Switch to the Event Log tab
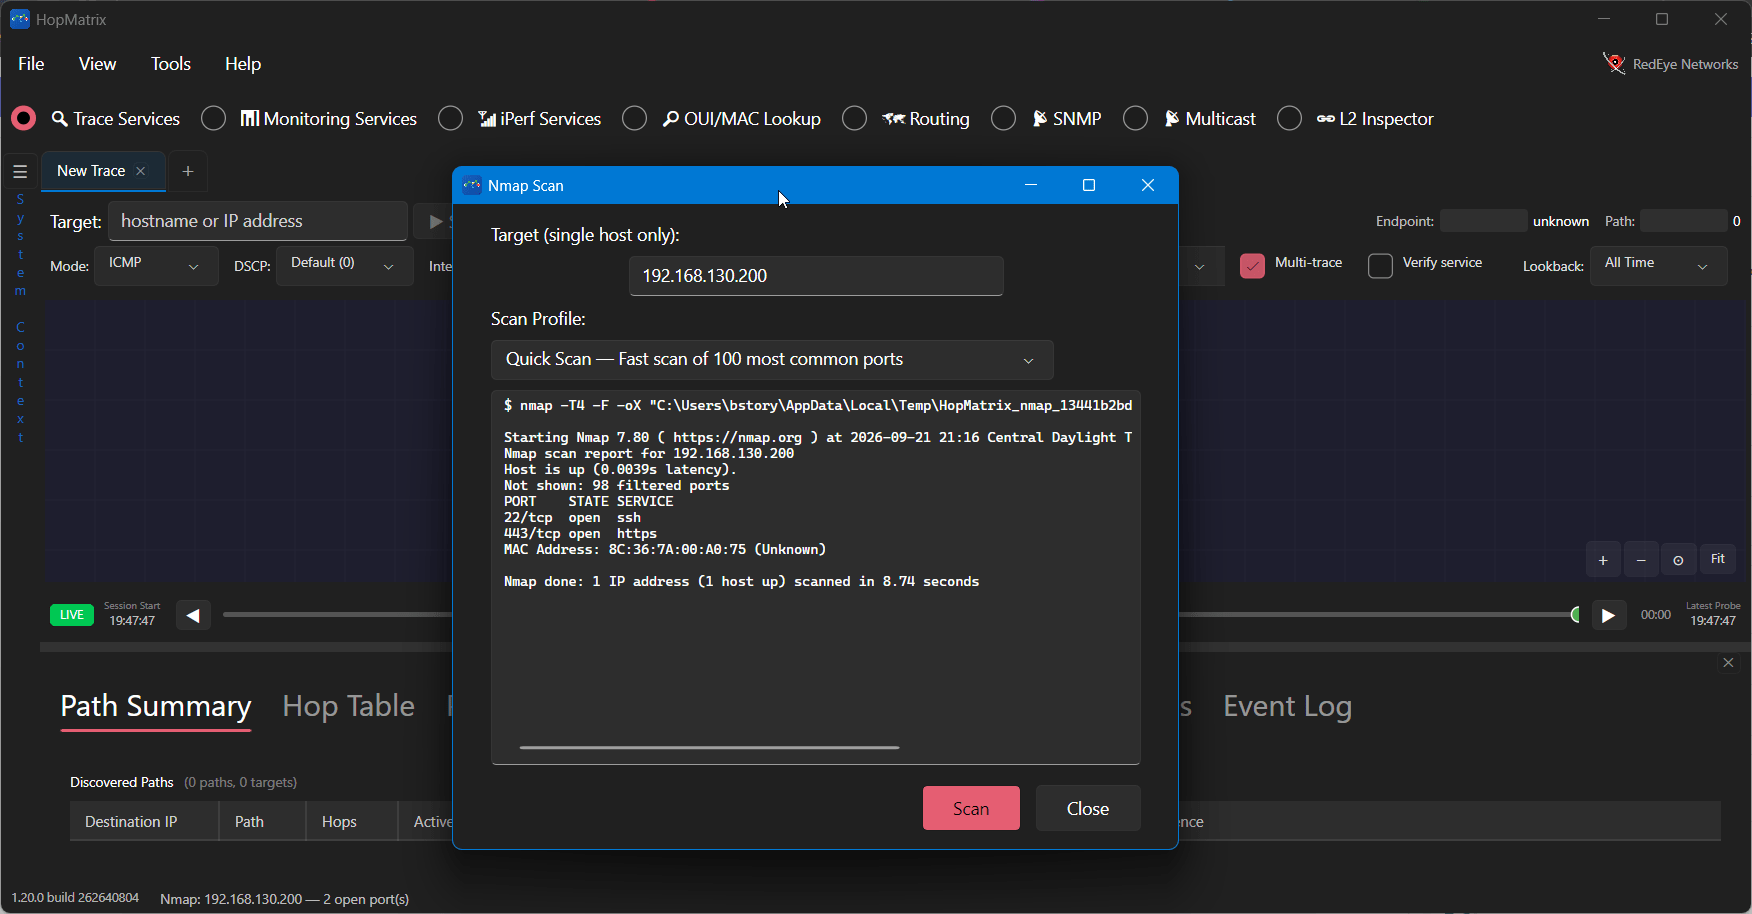Screen dimensions: 1752x914 (1288, 707)
